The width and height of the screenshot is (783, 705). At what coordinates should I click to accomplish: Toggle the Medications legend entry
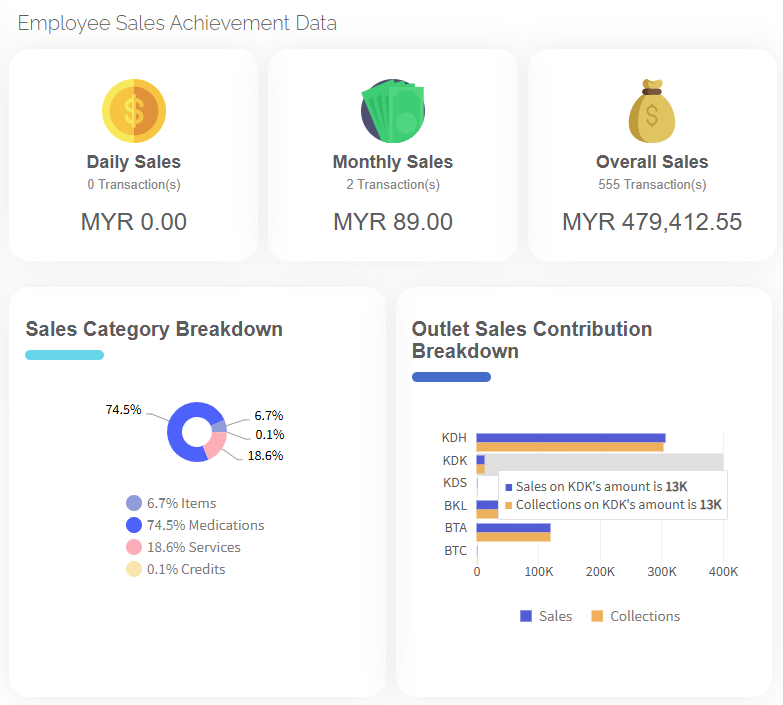point(194,525)
